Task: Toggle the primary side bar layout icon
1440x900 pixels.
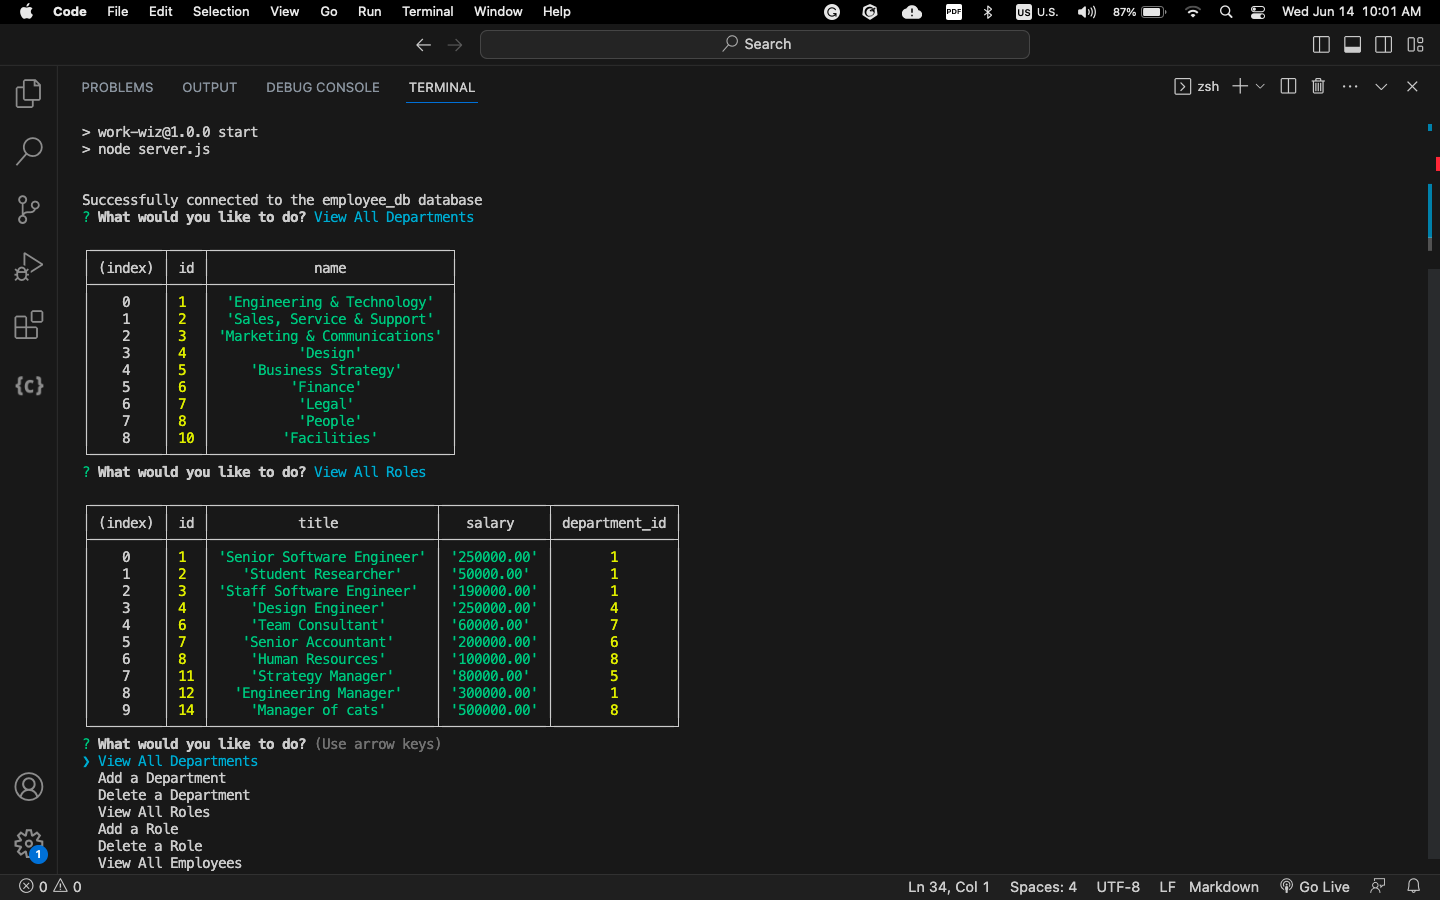Action: pyautogui.click(x=1321, y=45)
